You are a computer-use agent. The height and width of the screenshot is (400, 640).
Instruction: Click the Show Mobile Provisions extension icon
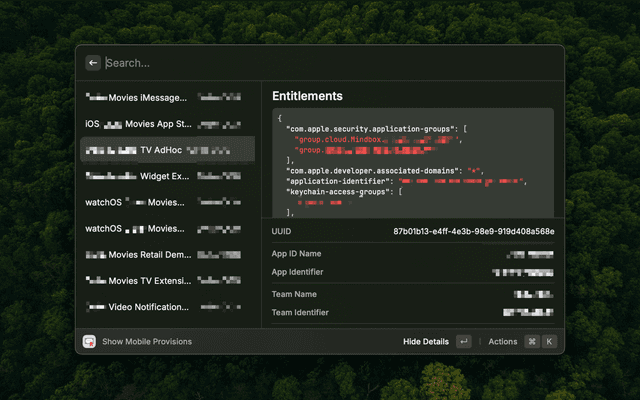pyautogui.click(x=90, y=341)
